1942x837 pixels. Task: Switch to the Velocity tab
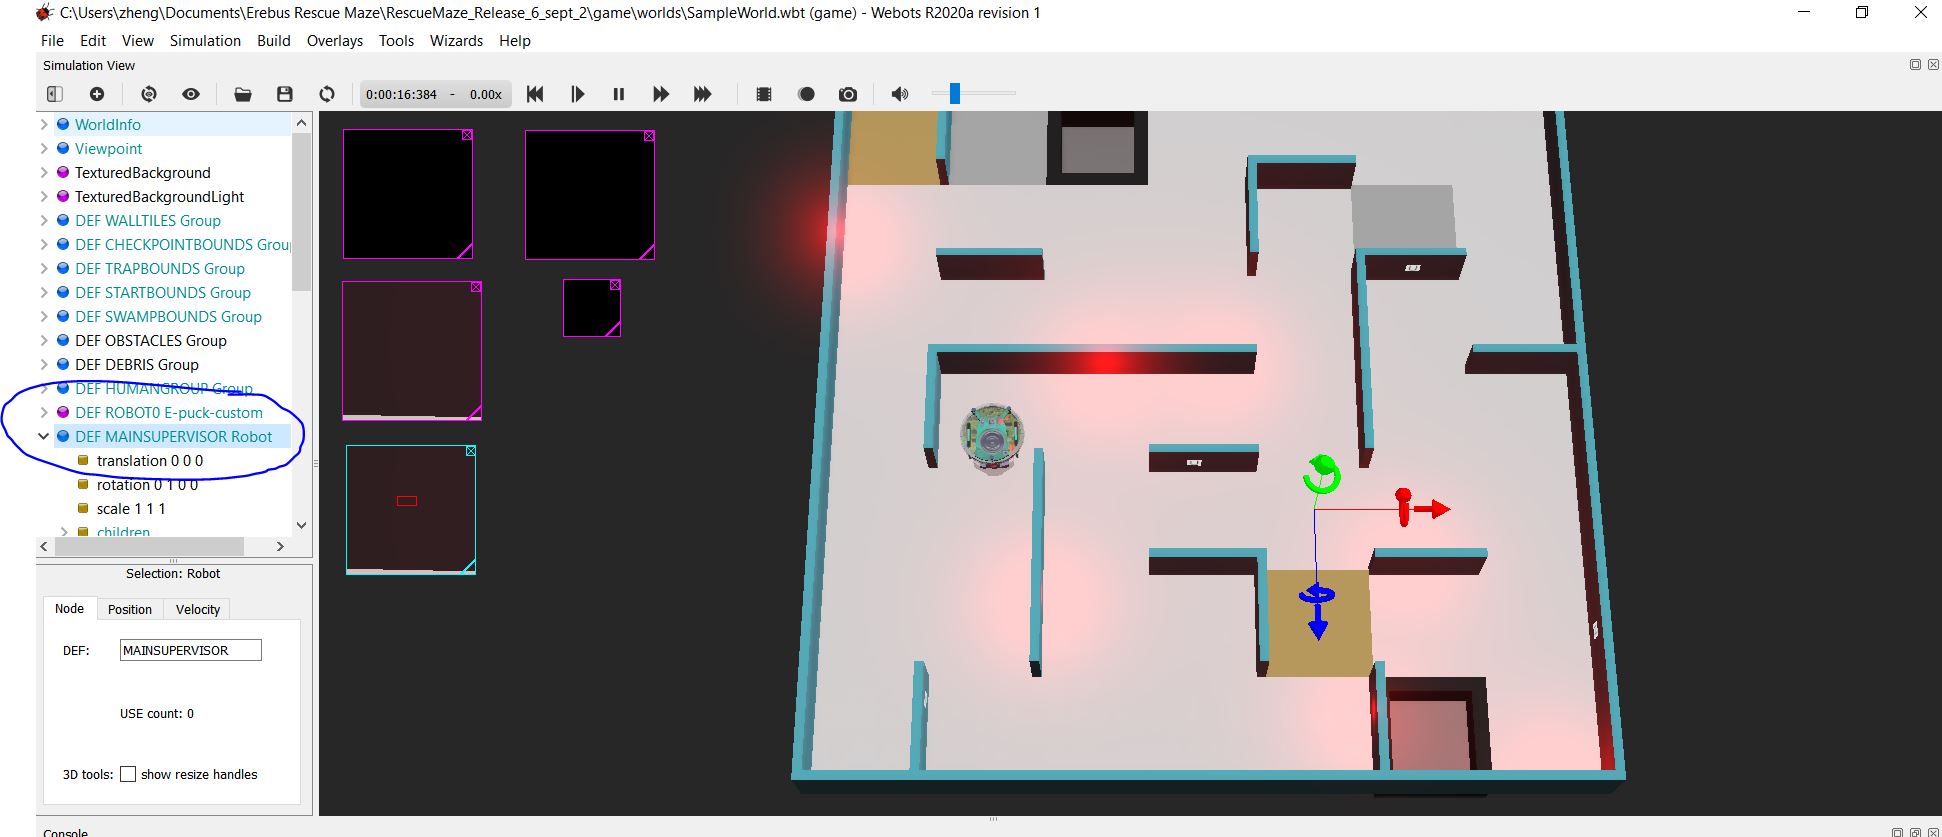click(x=197, y=609)
